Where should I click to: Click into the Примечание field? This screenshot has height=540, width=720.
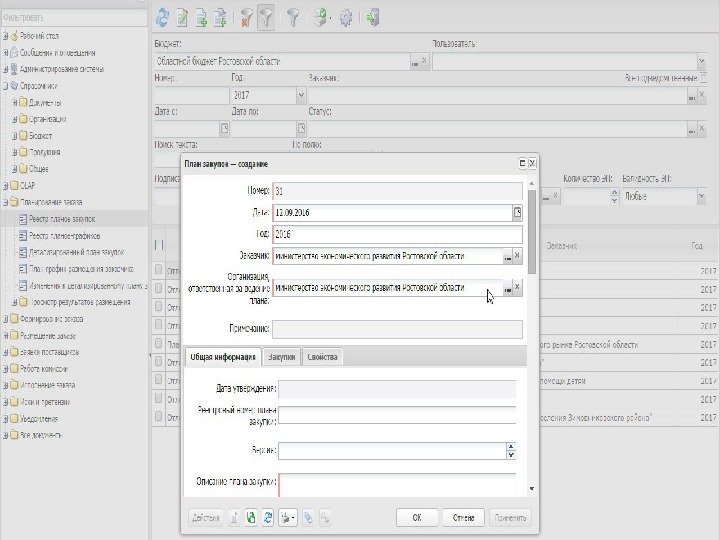[x=397, y=329]
